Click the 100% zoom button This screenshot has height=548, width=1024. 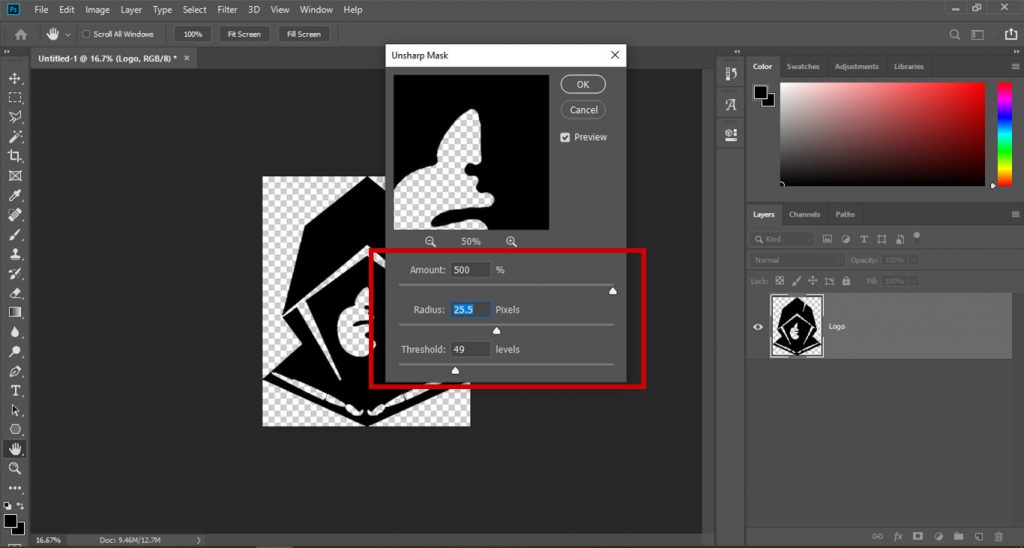pos(193,34)
